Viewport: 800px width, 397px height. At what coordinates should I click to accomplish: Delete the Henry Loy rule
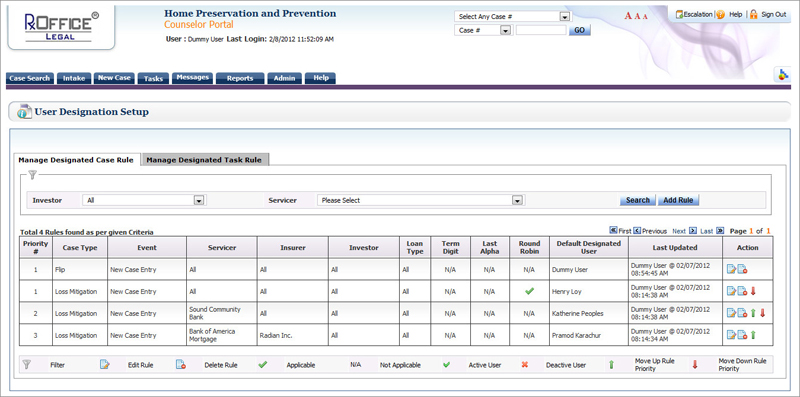coord(742,291)
